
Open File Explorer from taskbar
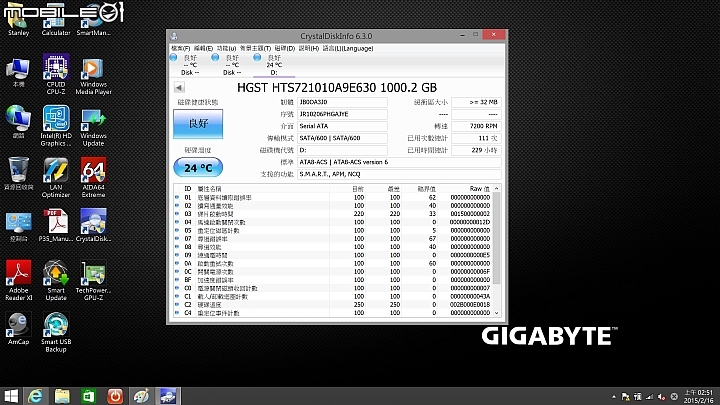click(x=62, y=396)
